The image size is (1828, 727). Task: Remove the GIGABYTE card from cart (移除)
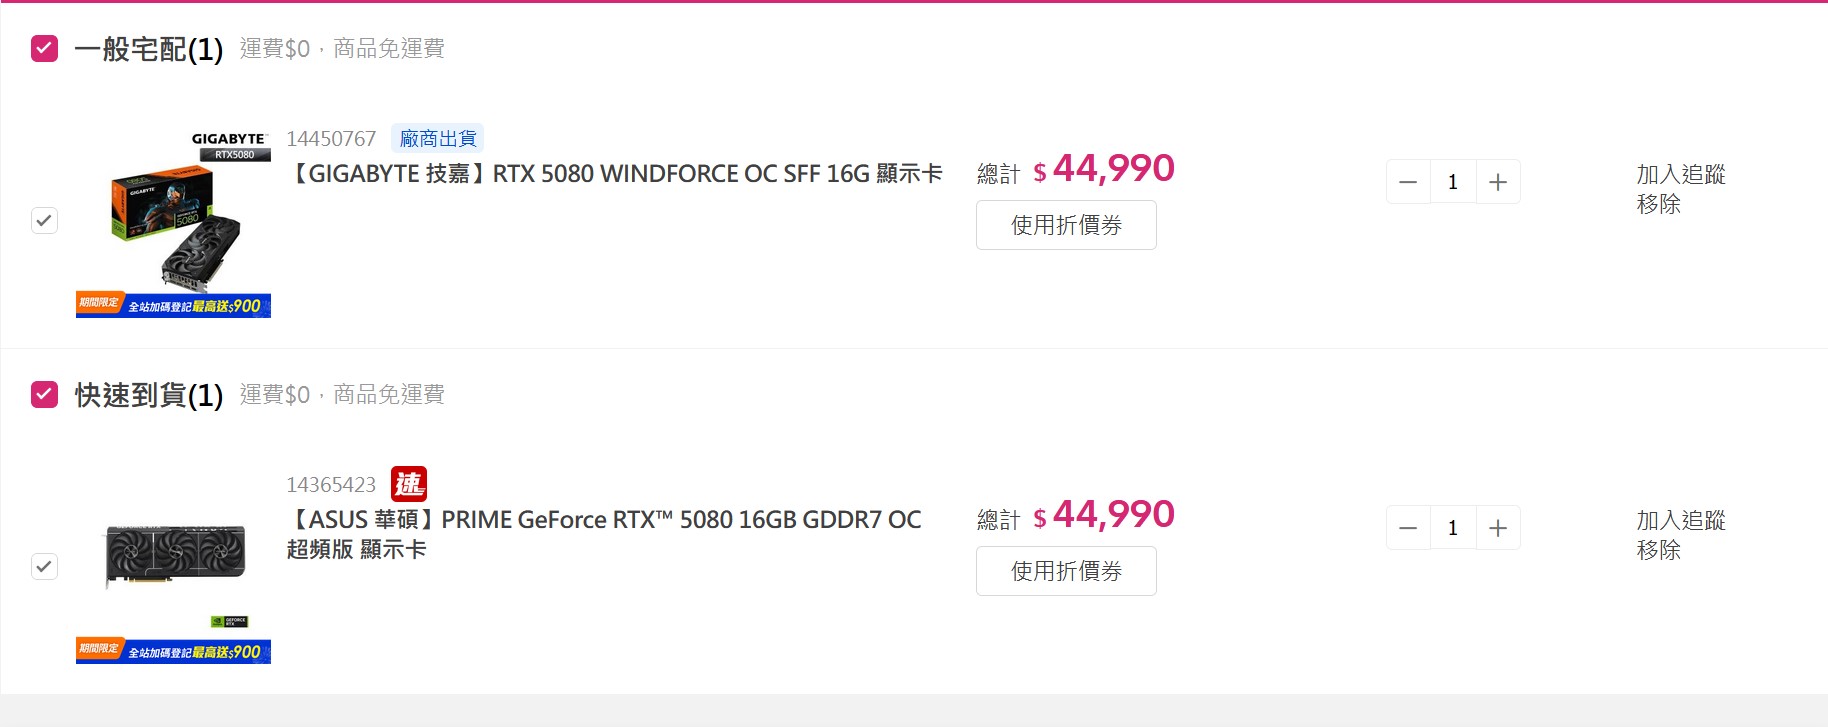[x=1658, y=204]
